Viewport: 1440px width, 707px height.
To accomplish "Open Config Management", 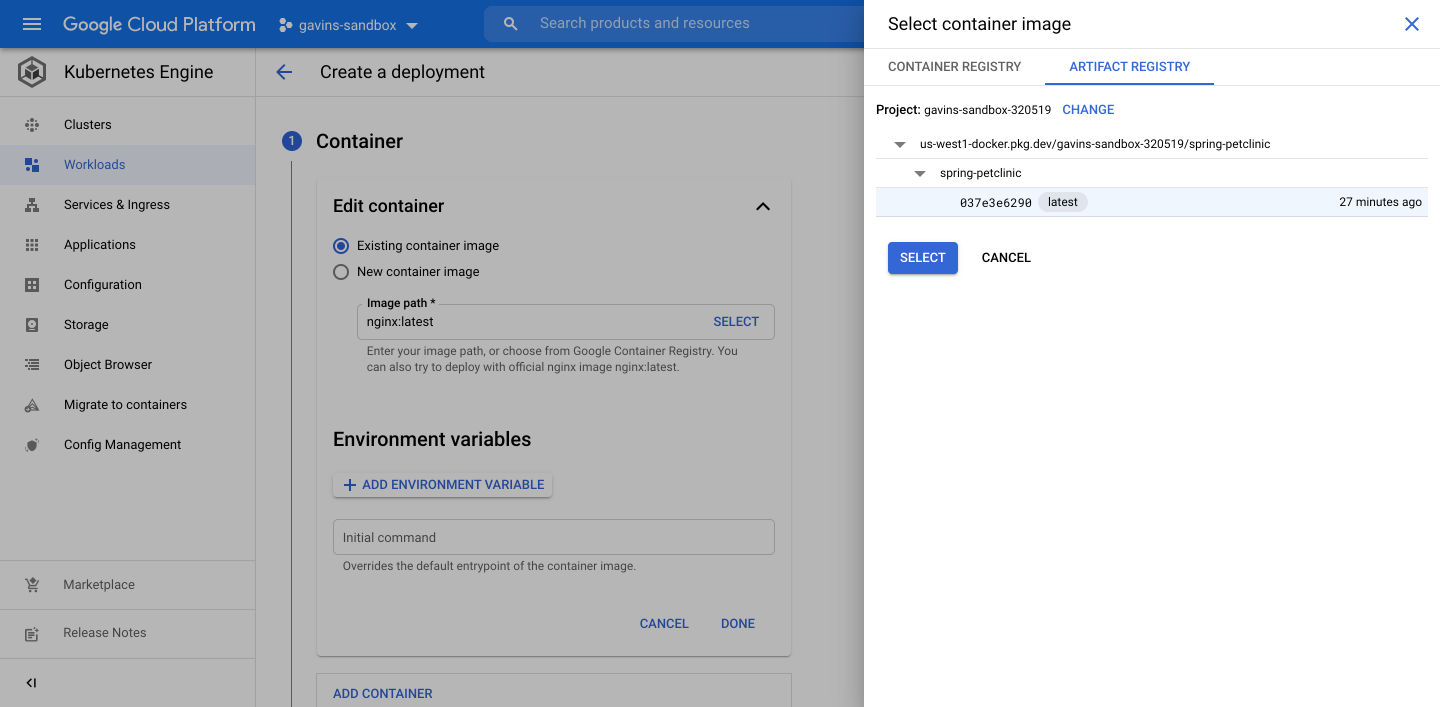I will click(x=122, y=444).
